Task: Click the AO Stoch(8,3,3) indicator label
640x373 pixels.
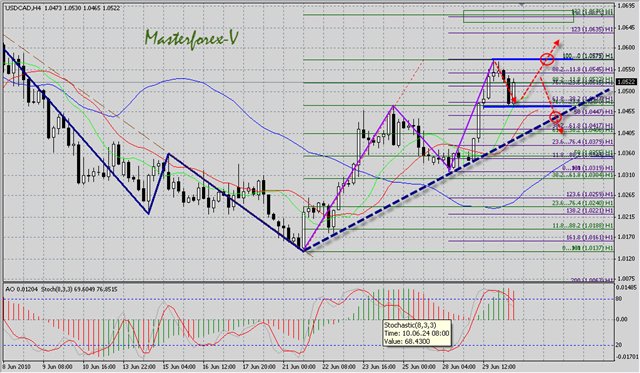Action: 61,289
